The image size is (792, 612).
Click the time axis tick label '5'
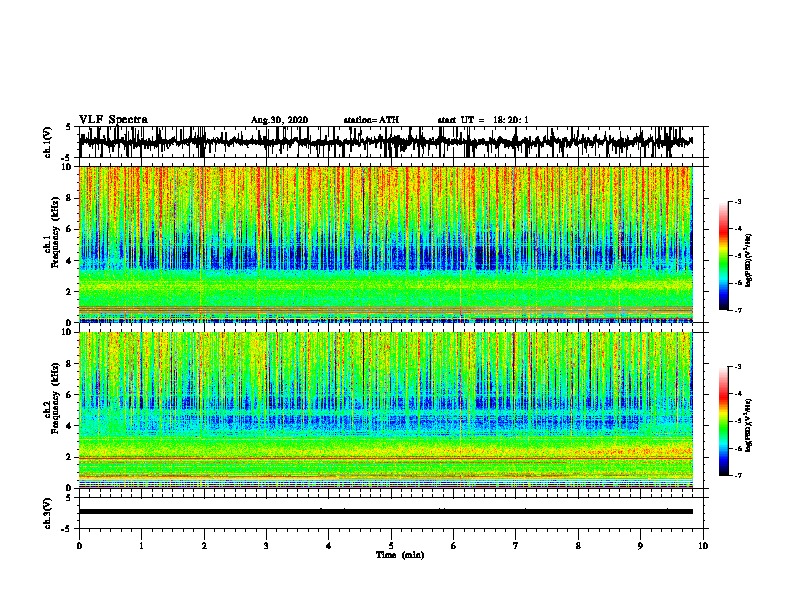click(391, 546)
